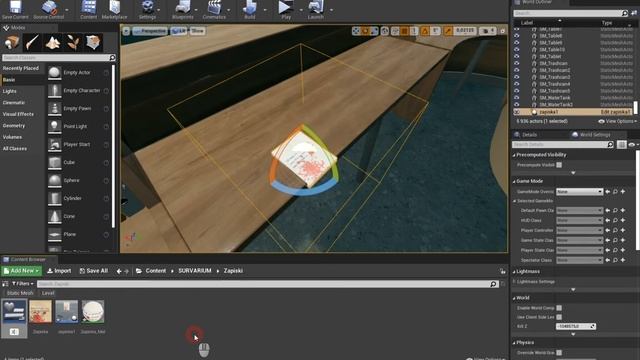This screenshot has height=360, width=640.
Task: Start Play in editor
Action: coord(286,8)
